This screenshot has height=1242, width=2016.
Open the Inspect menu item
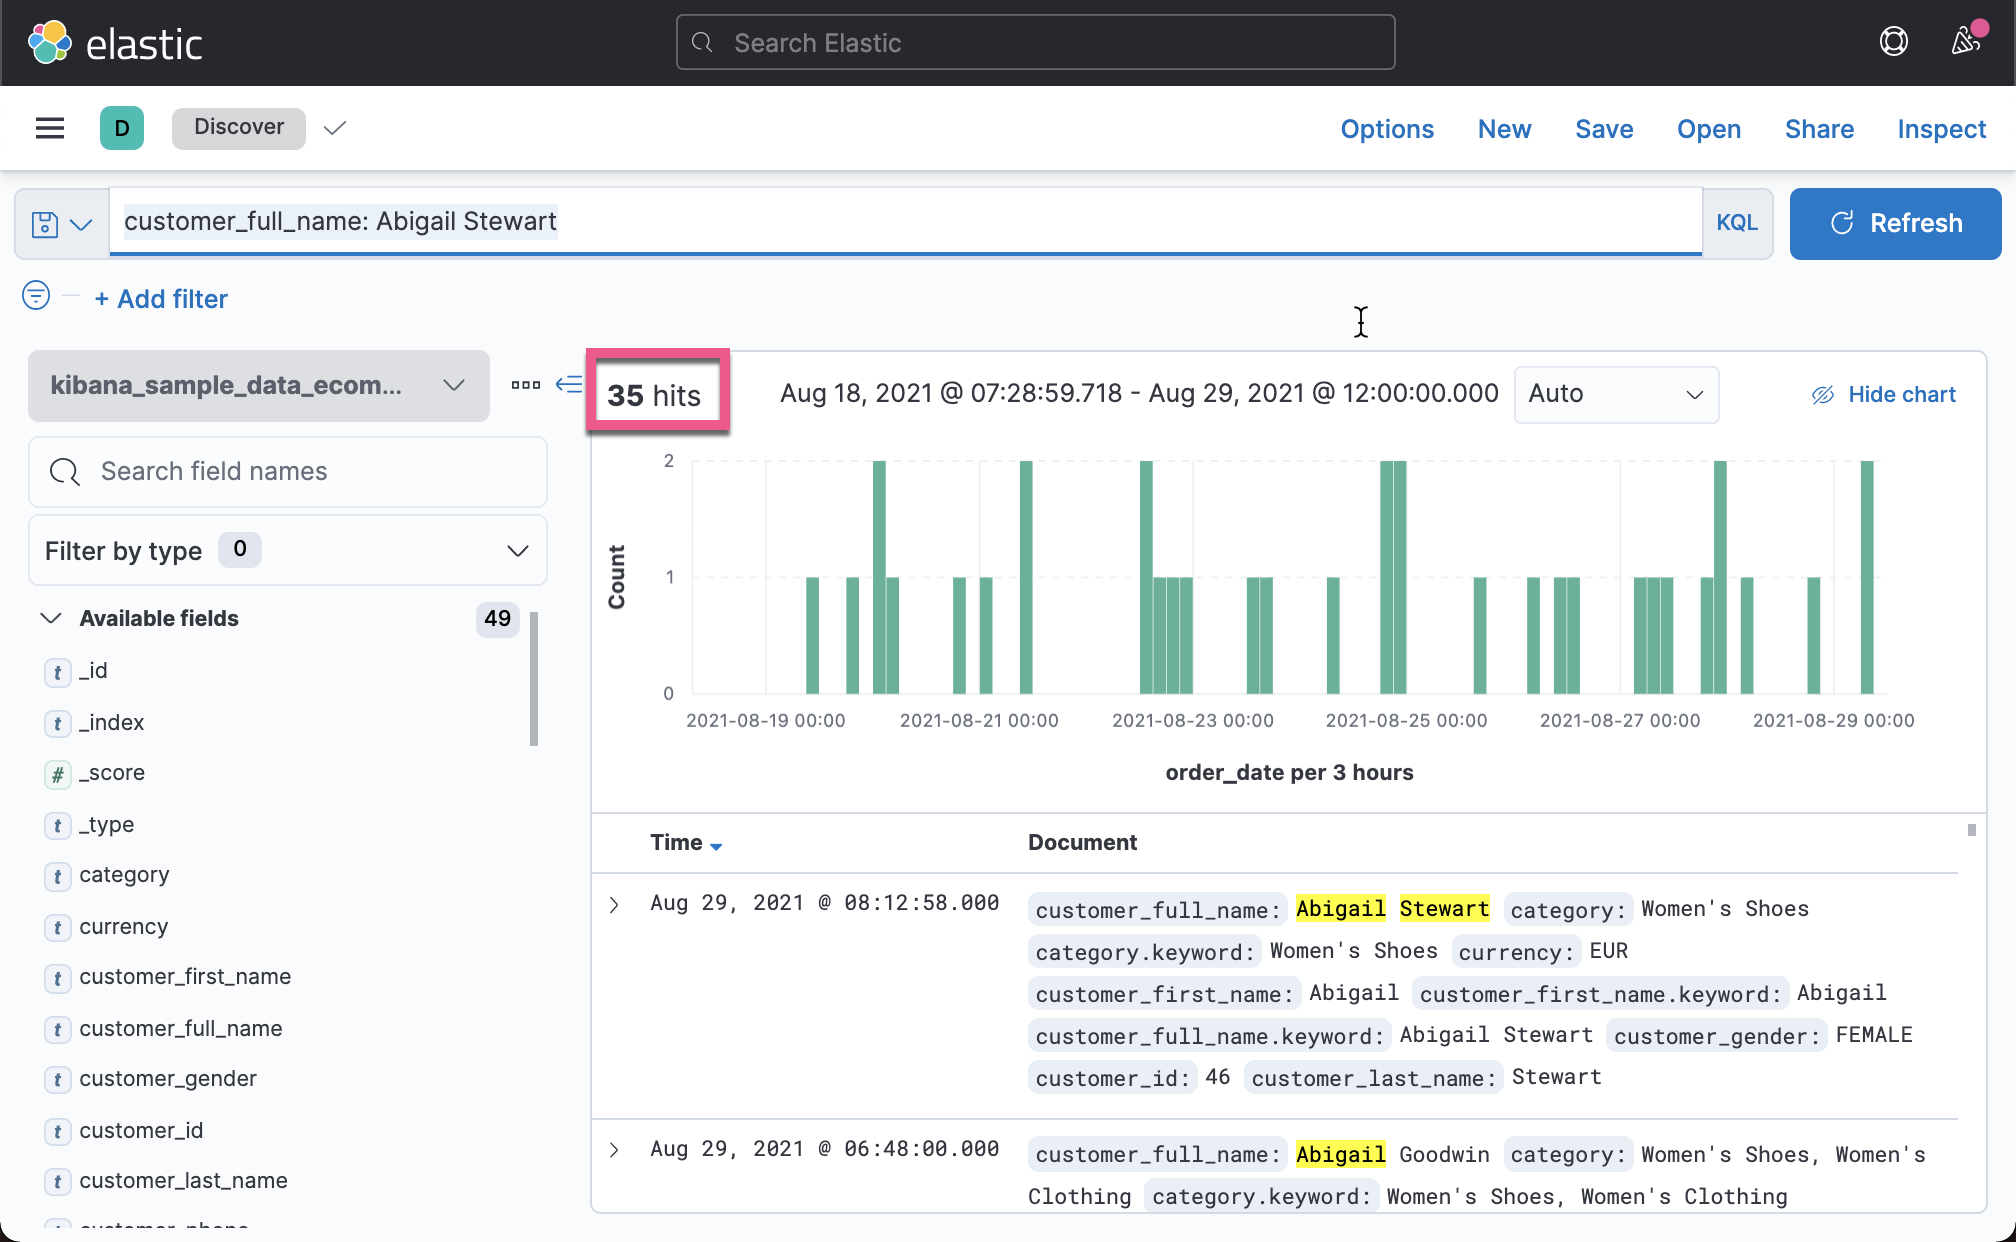tap(1941, 129)
